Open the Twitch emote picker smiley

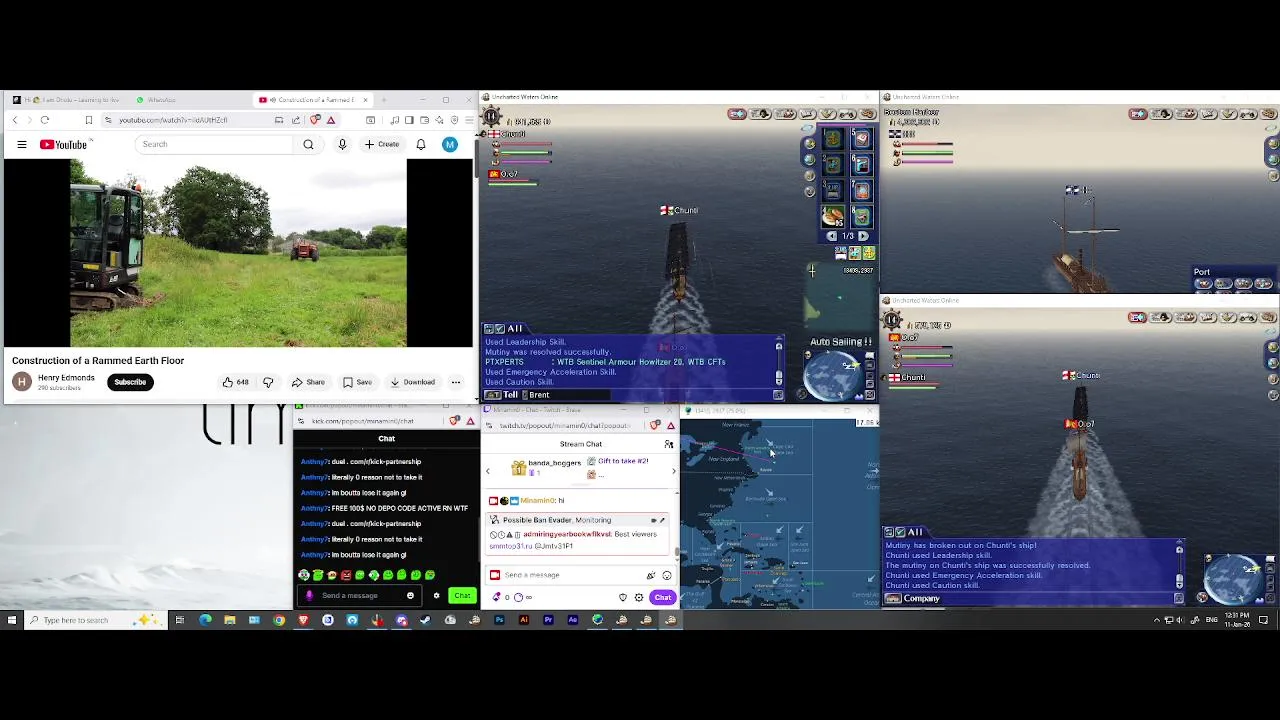667,575
